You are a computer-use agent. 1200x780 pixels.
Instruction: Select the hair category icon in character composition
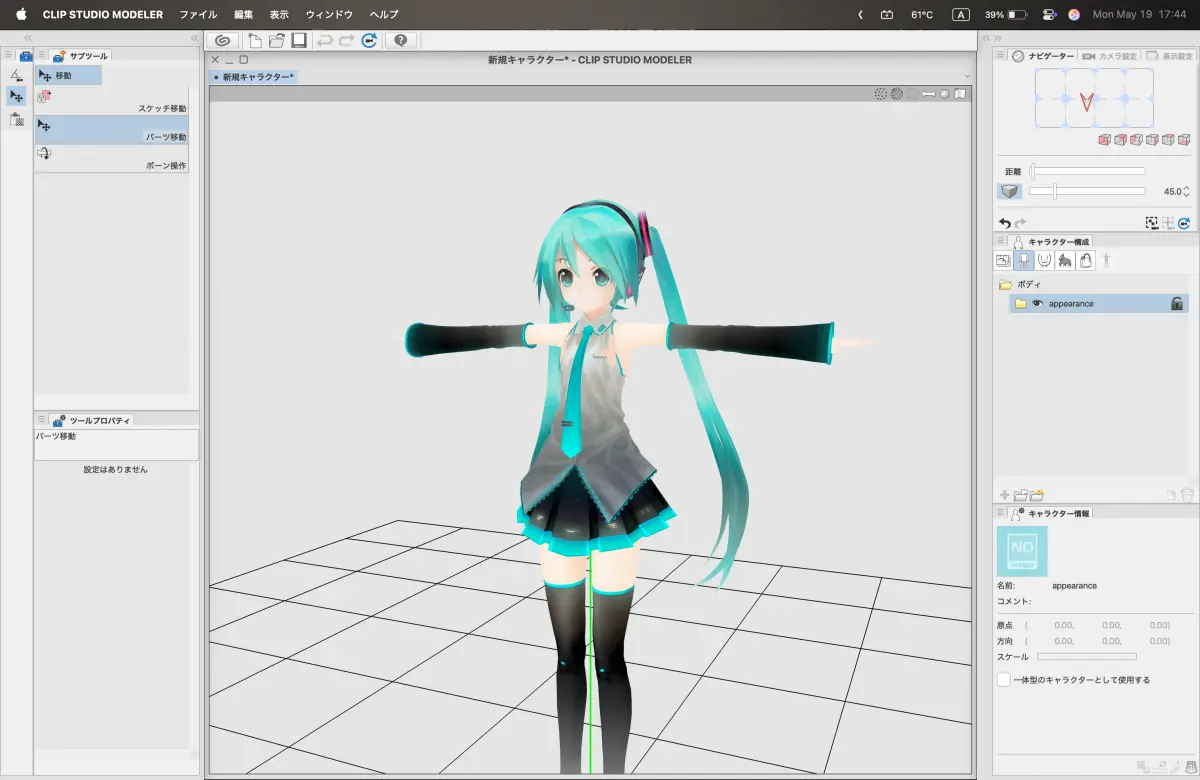click(1065, 260)
